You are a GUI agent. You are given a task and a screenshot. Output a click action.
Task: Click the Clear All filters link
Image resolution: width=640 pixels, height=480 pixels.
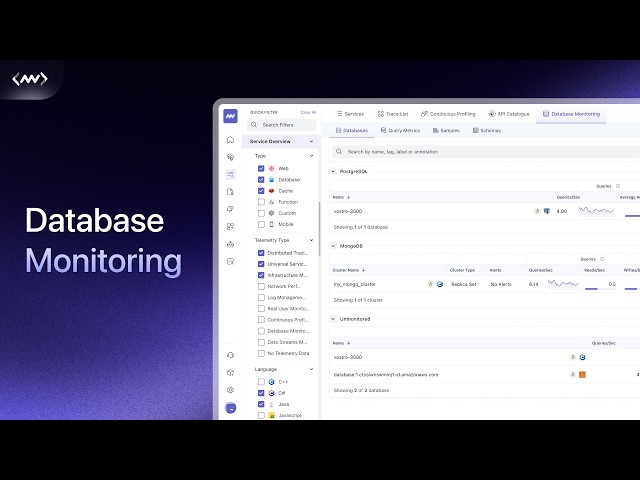[x=308, y=112]
